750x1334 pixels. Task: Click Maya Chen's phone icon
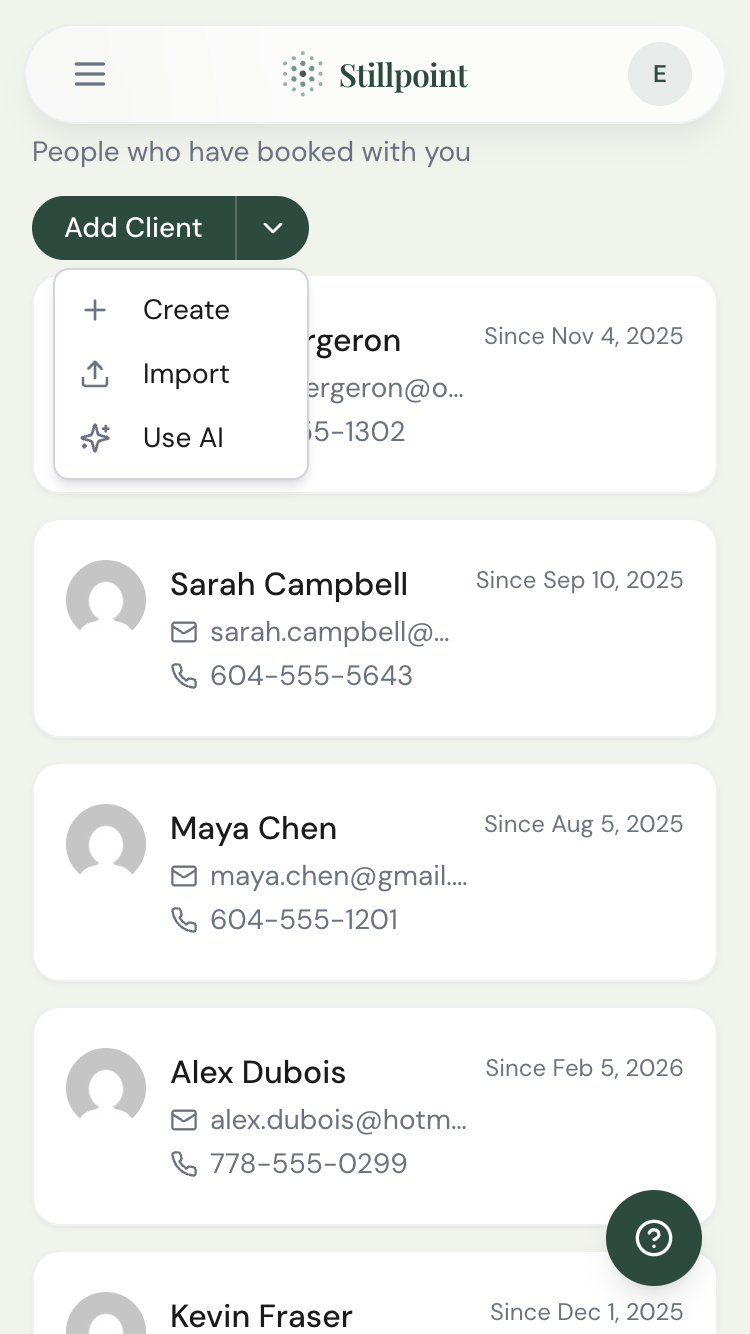click(x=184, y=920)
